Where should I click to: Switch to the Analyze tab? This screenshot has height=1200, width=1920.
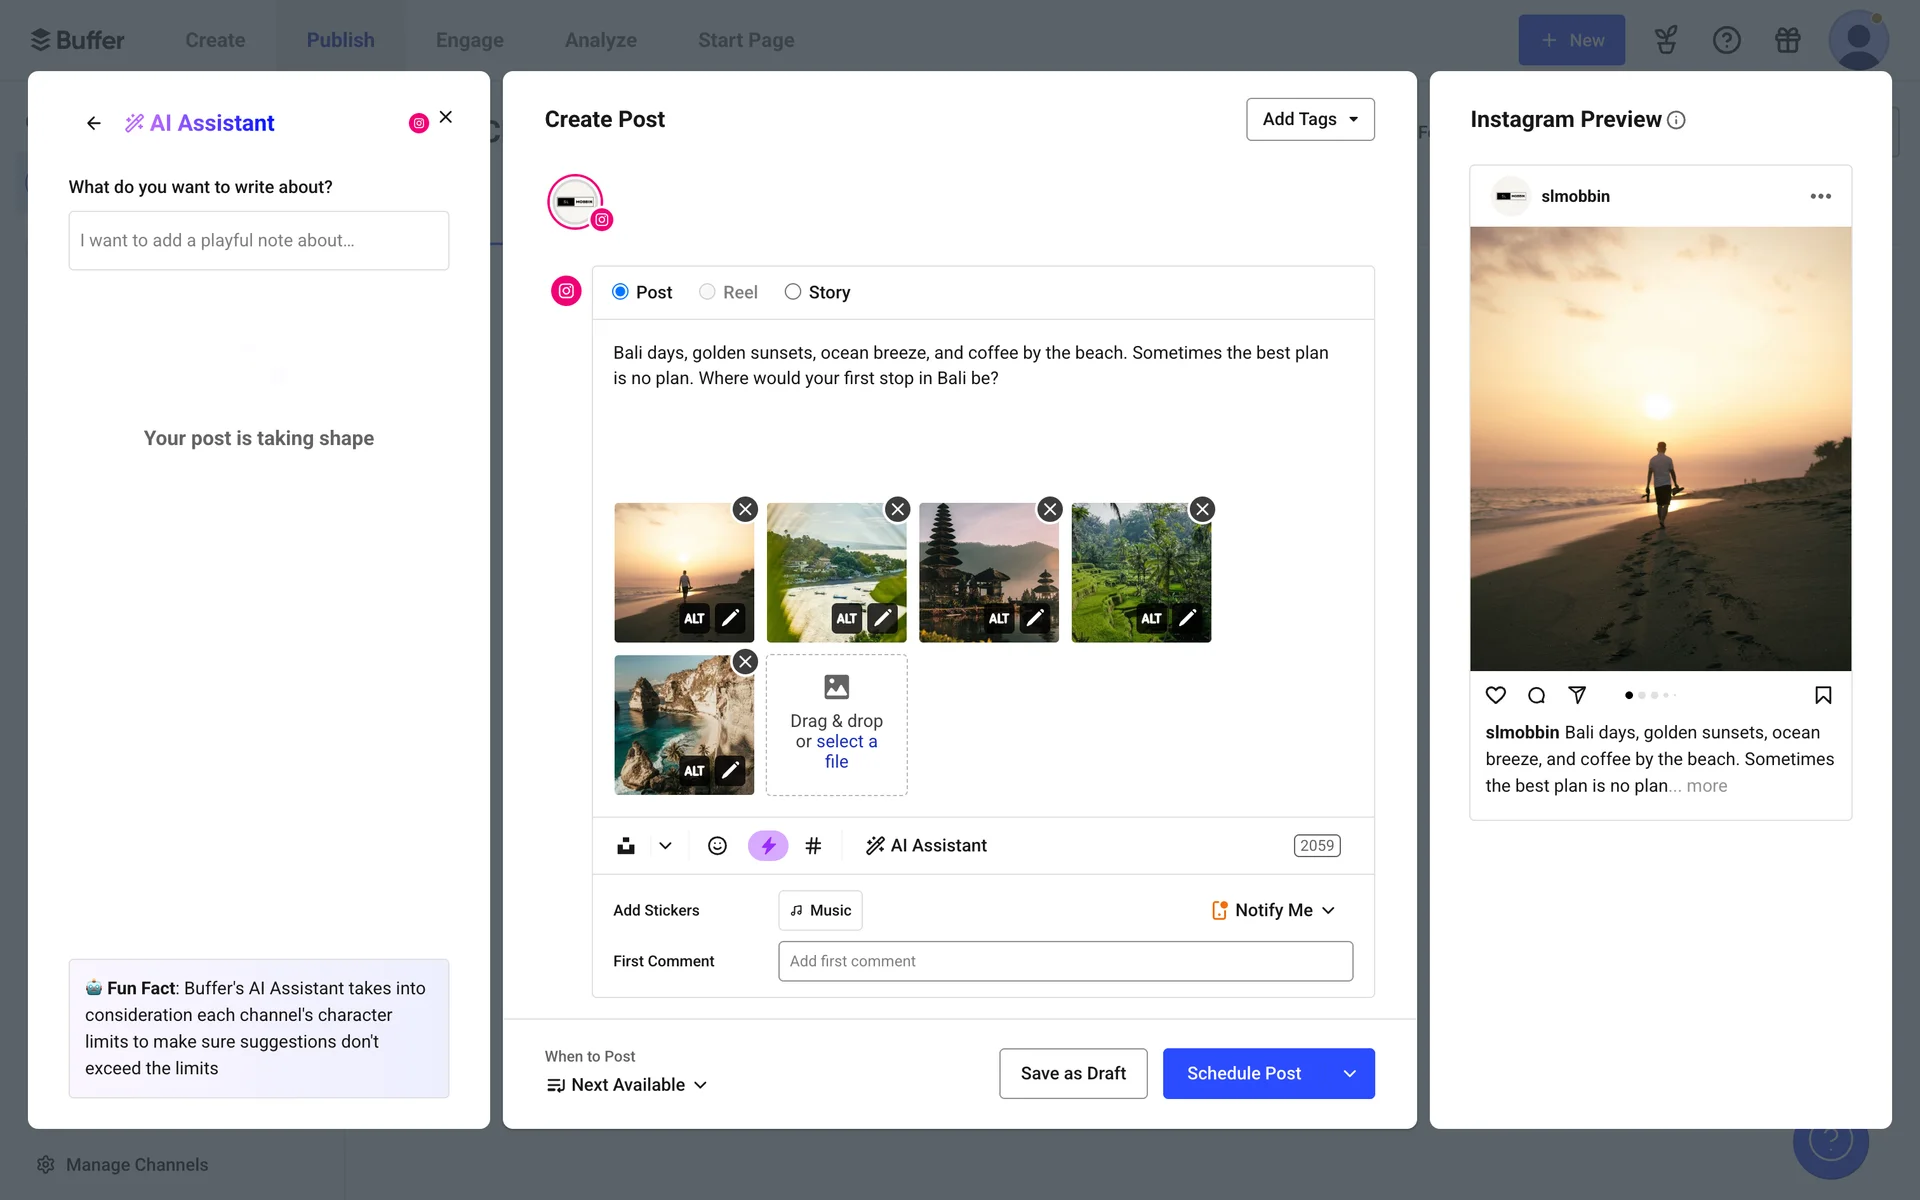(x=600, y=40)
